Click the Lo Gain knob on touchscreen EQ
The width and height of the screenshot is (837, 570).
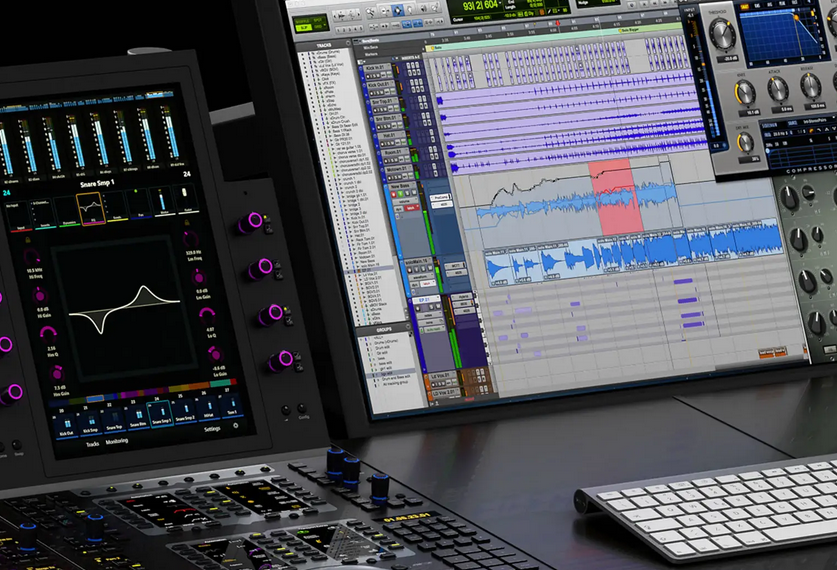click(x=215, y=354)
